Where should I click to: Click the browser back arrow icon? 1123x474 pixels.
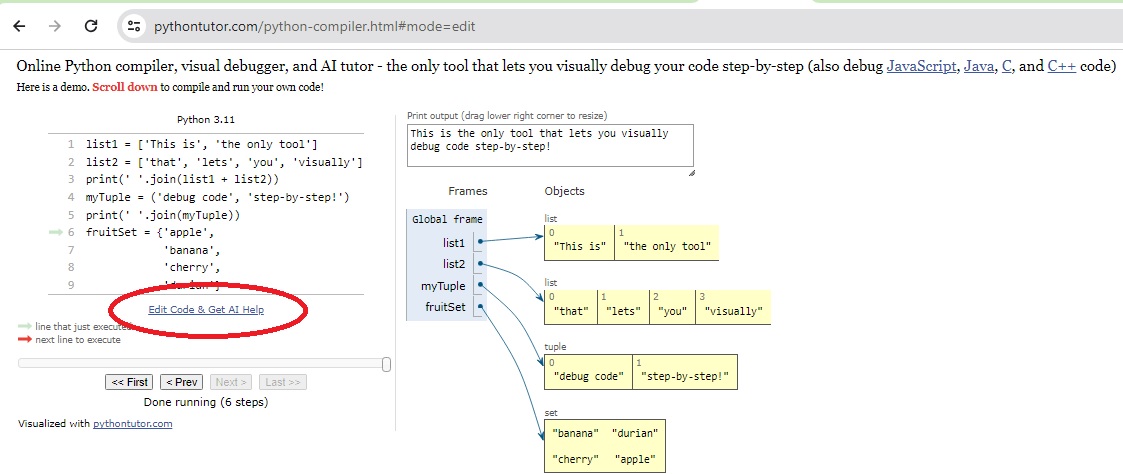coord(19,26)
